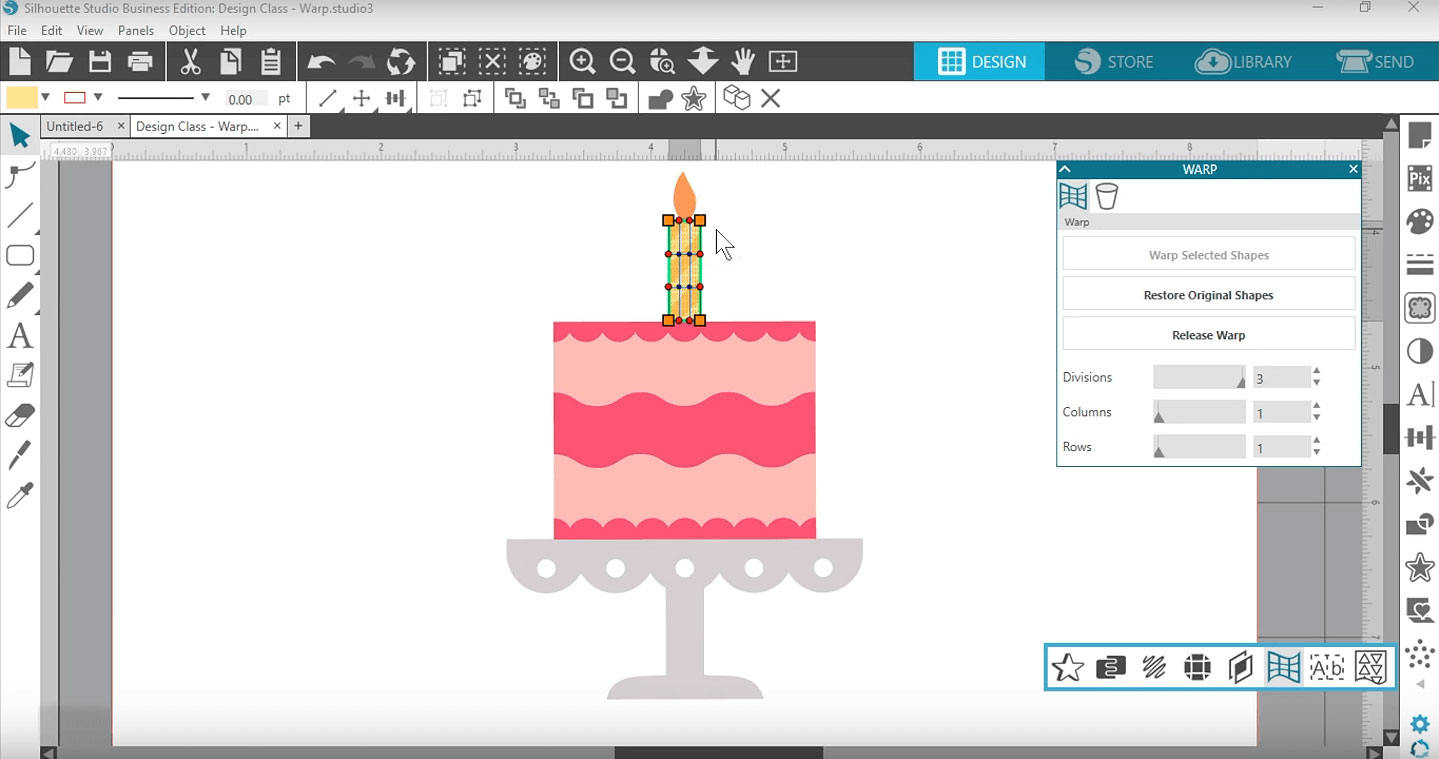
Task: Switch to the cup-shaped warp template icon
Action: 1107,196
